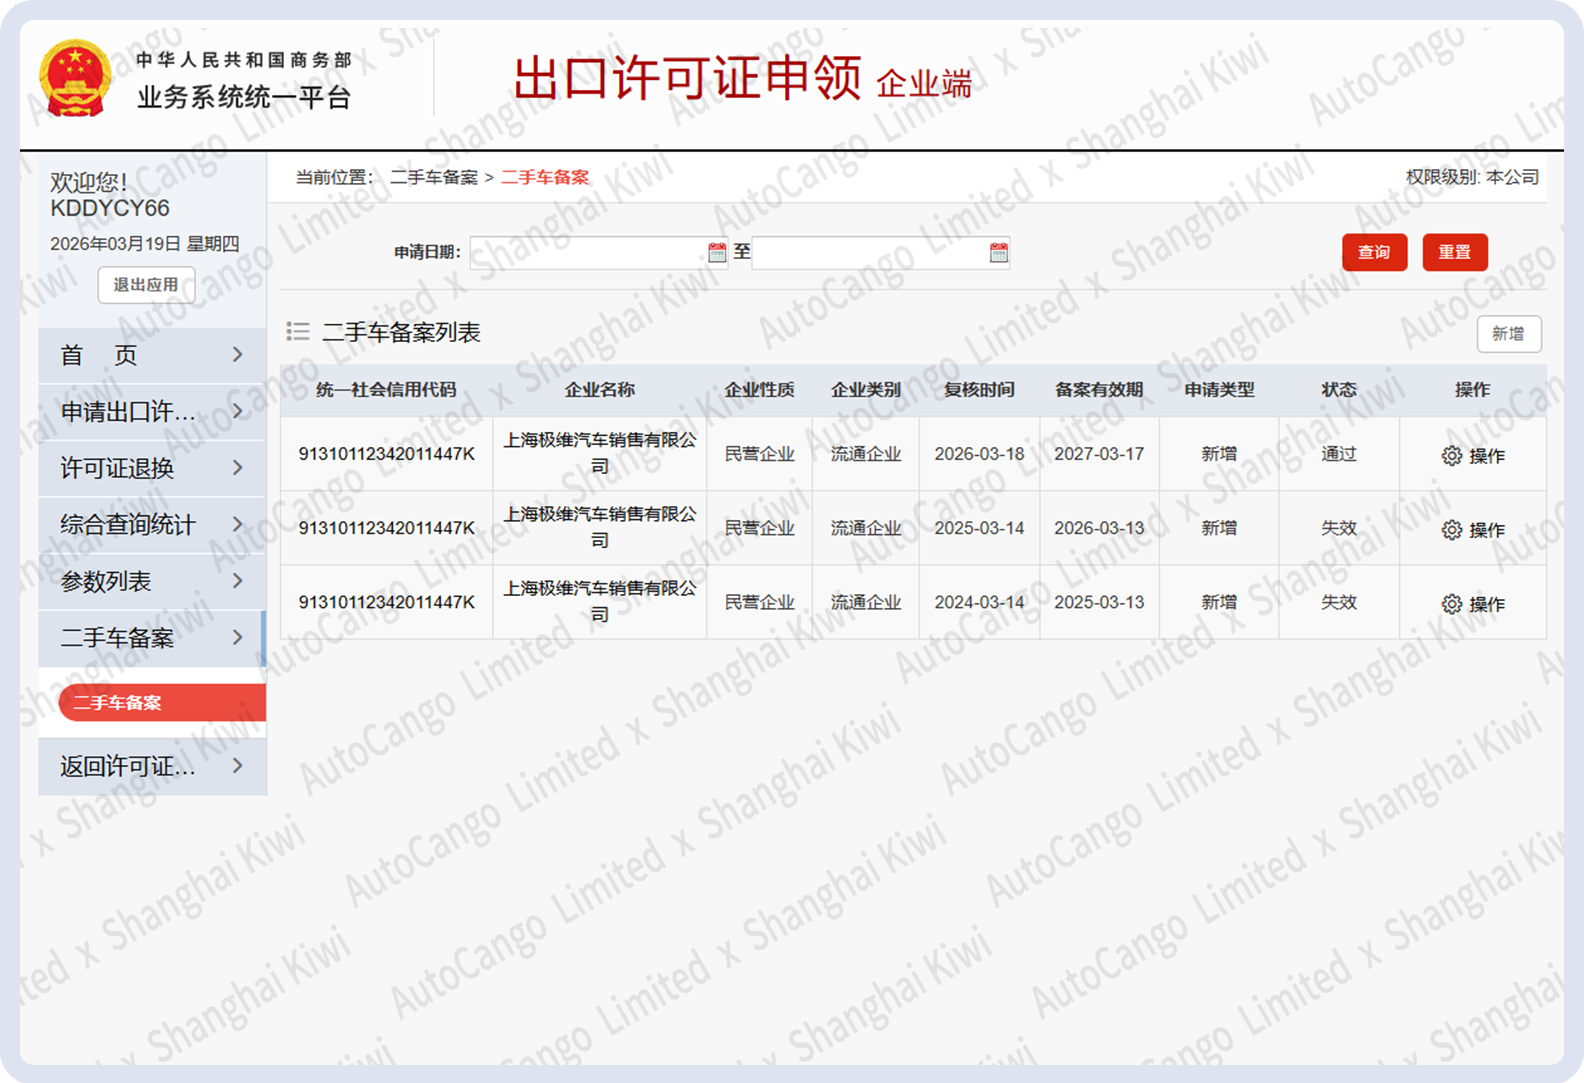
Task: Select the 2027-03-17 validity date cell
Action: [1099, 454]
